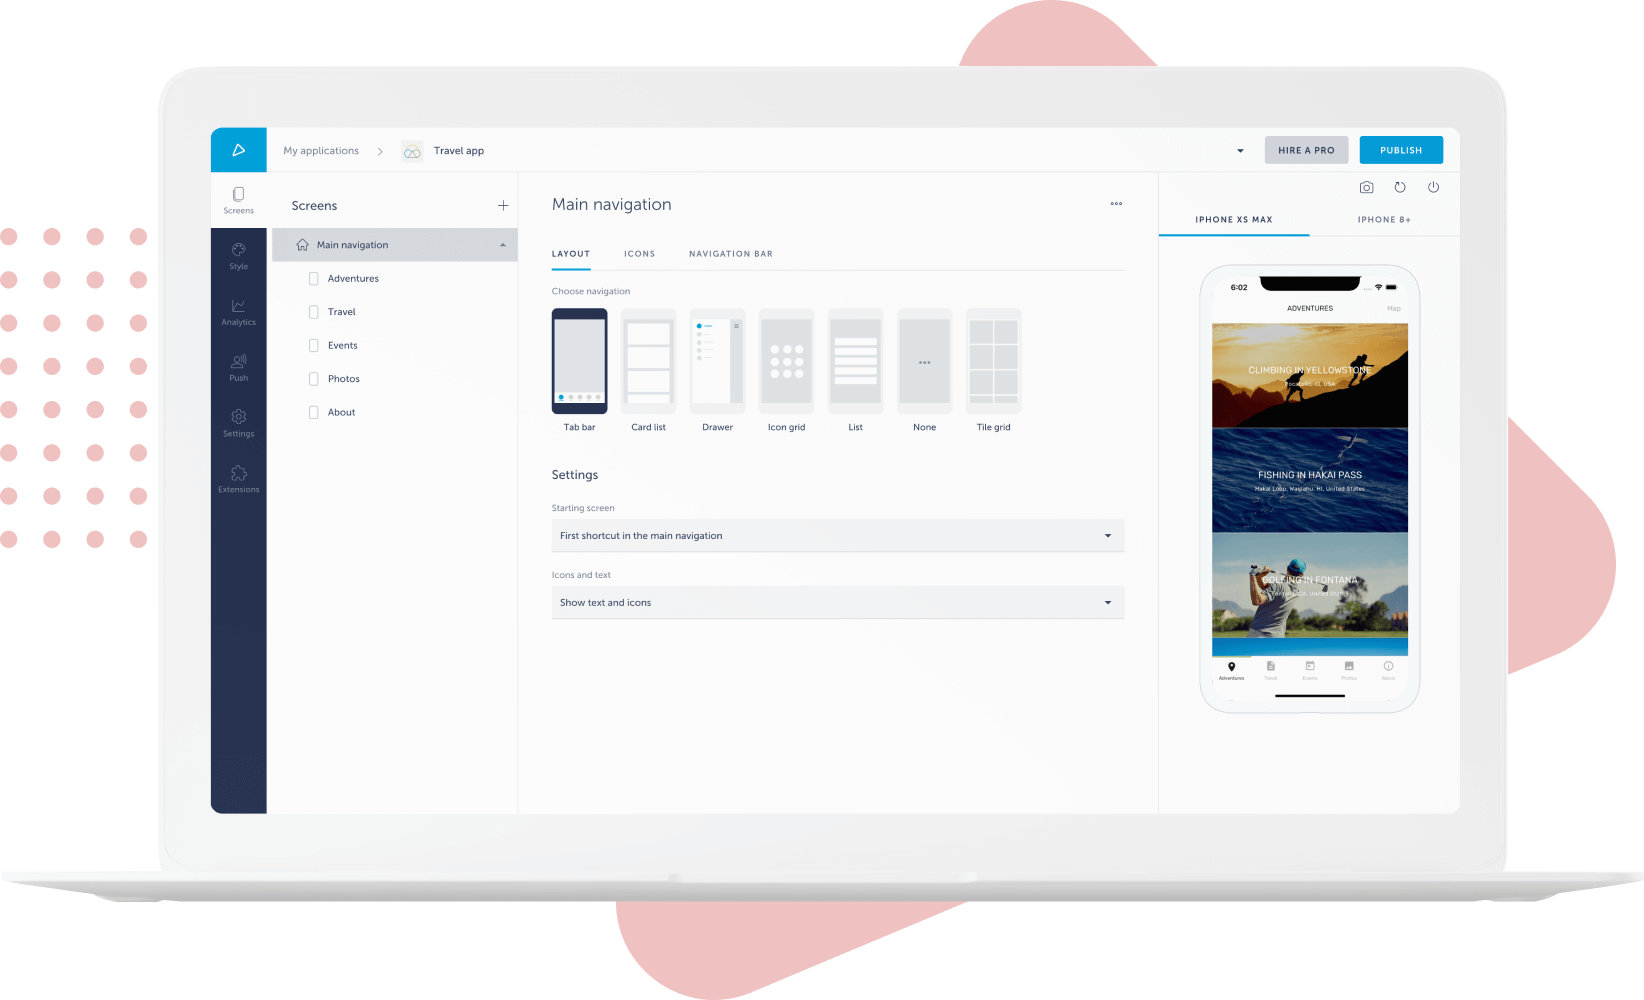Click the Travel app breadcrumb name
The image size is (1644, 1000).
459,151
